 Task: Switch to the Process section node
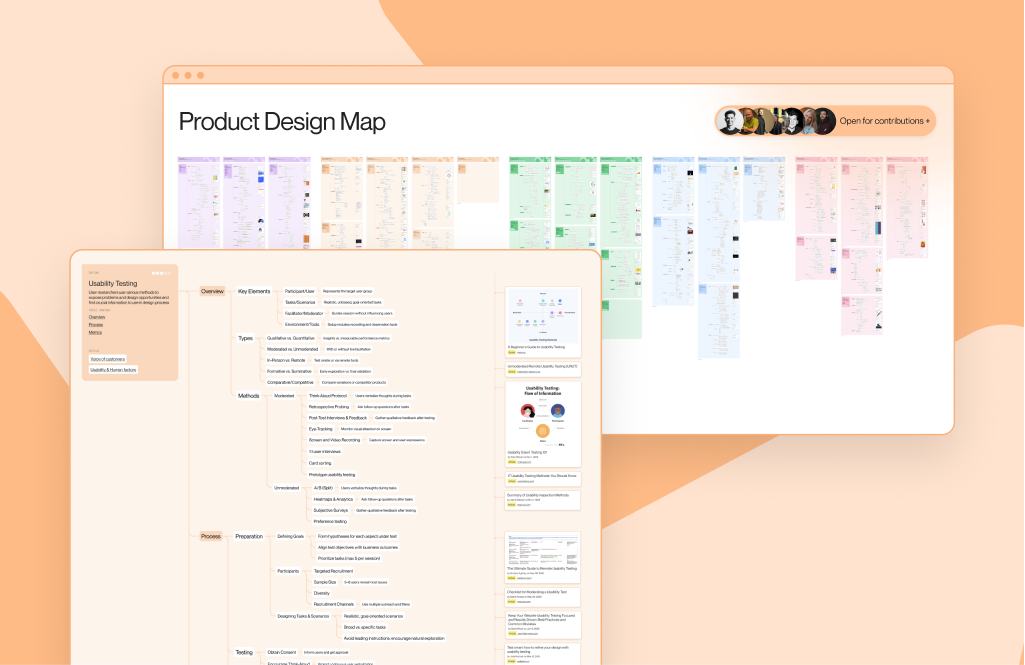pyautogui.click(x=211, y=535)
